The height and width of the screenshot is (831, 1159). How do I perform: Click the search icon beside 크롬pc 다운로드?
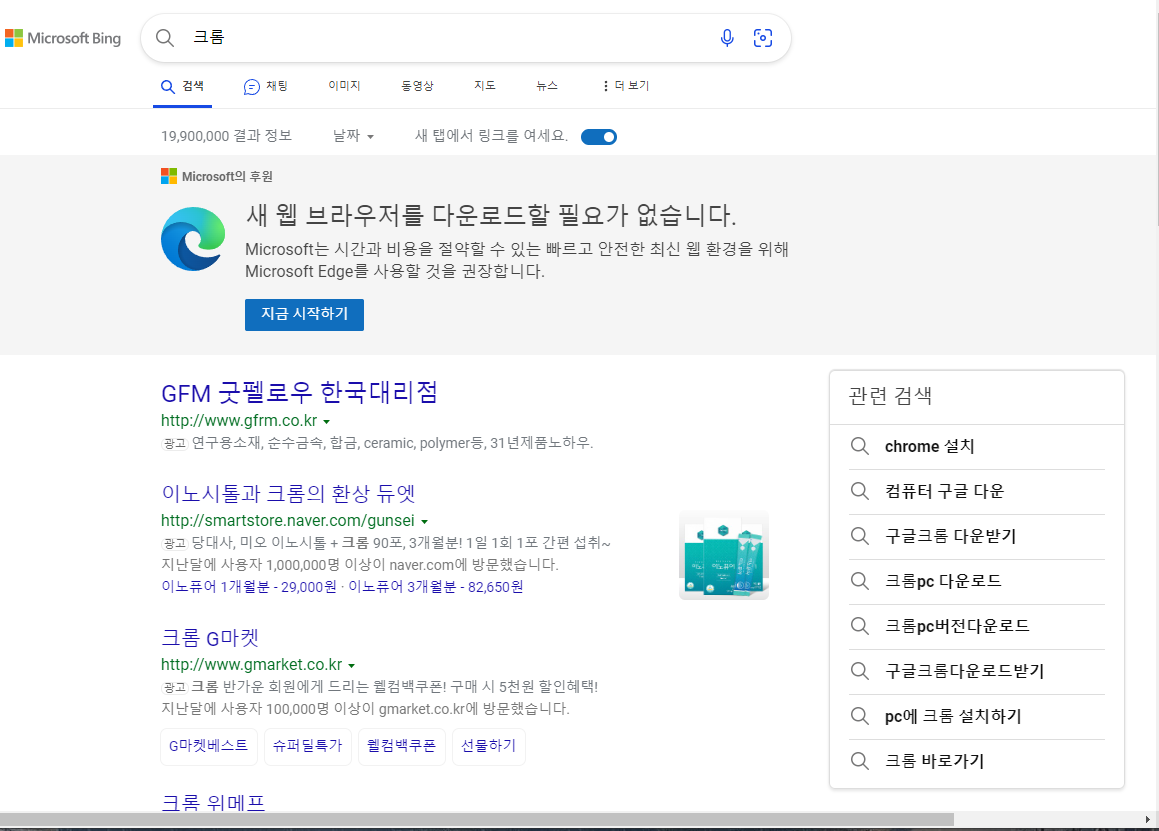coord(859,581)
